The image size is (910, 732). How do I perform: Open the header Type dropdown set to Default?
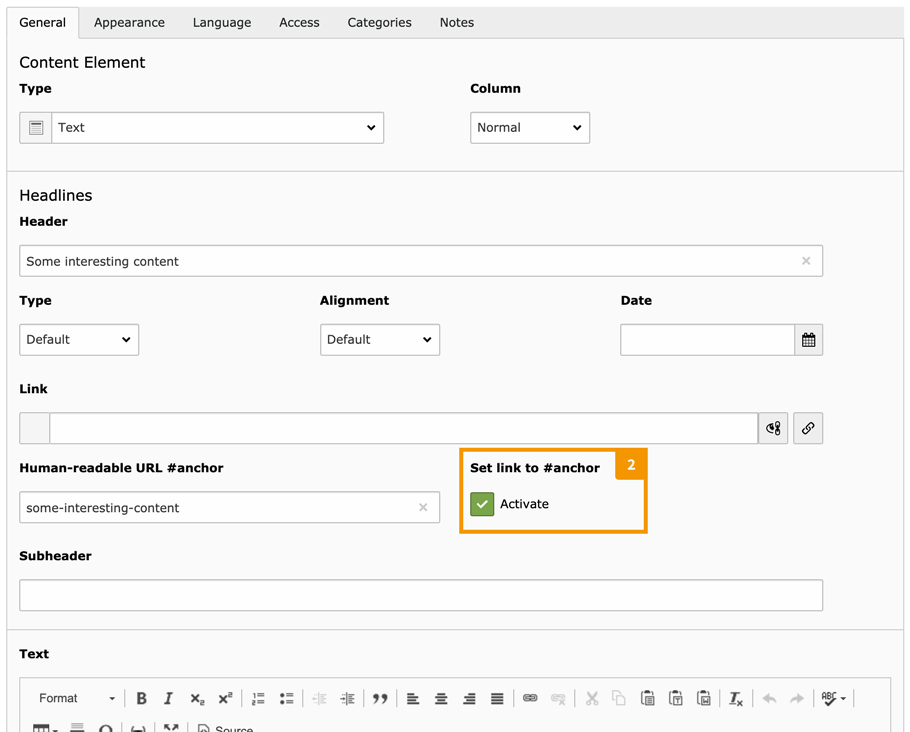pyautogui.click(x=79, y=340)
